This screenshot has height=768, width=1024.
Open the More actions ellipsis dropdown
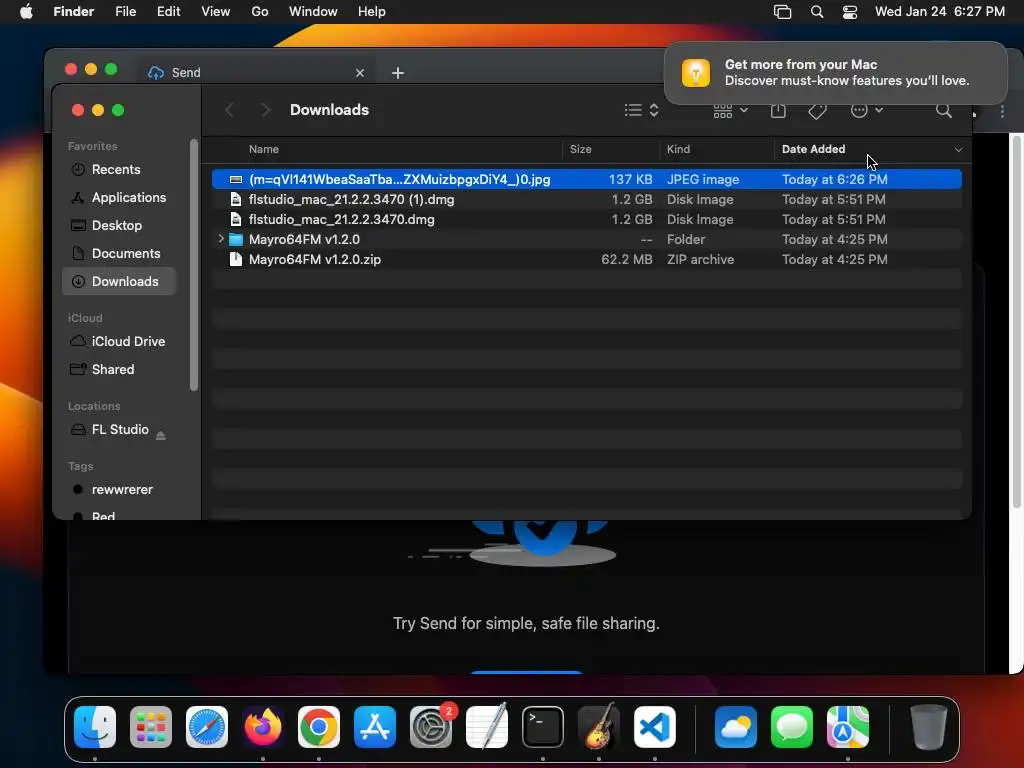click(867, 110)
